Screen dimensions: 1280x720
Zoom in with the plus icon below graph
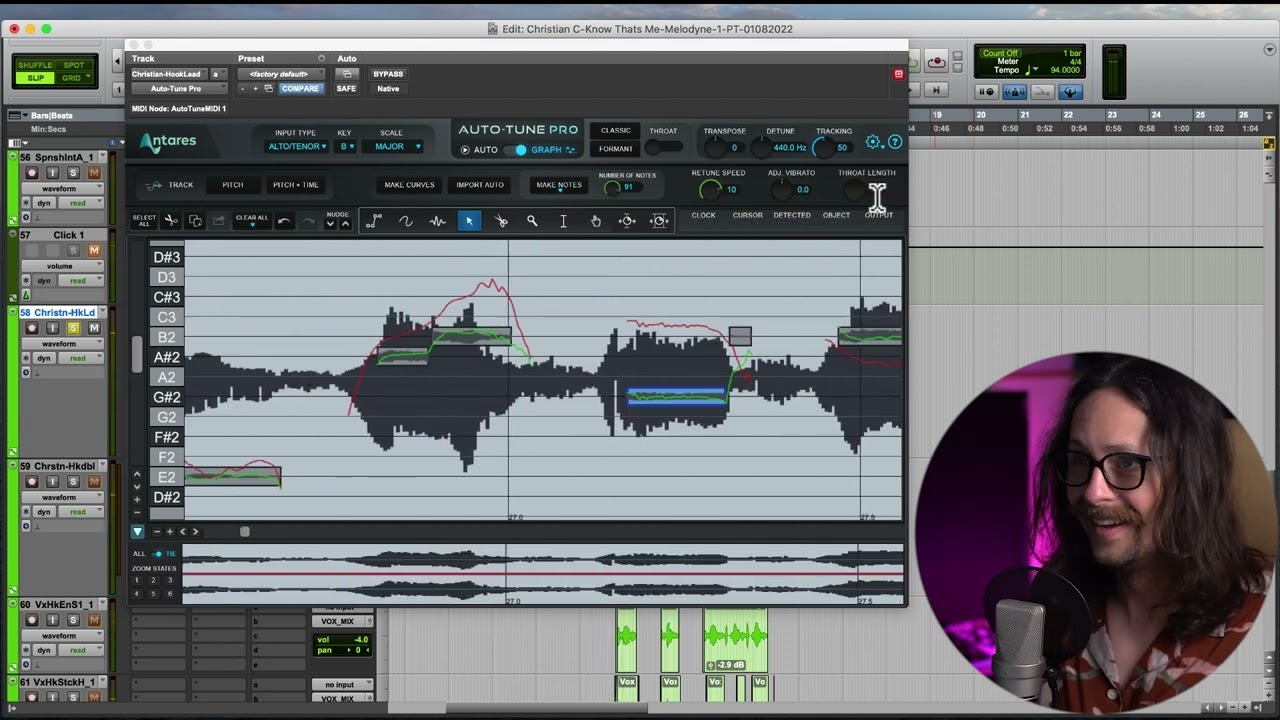pyautogui.click(x=169, y=532)
